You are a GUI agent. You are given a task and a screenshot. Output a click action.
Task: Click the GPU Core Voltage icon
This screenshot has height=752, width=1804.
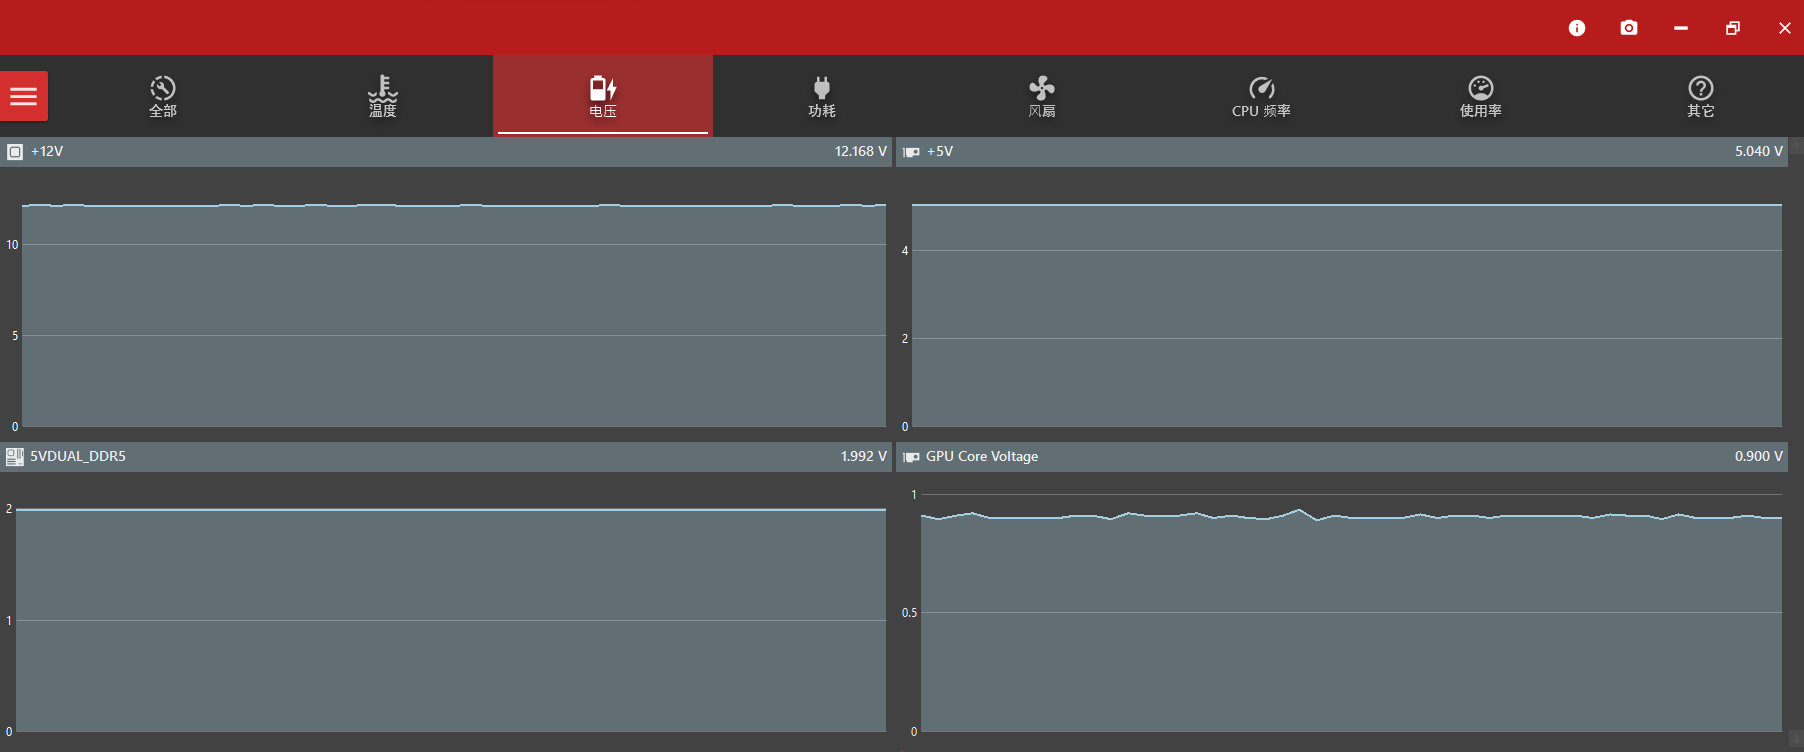click(911, 457)
